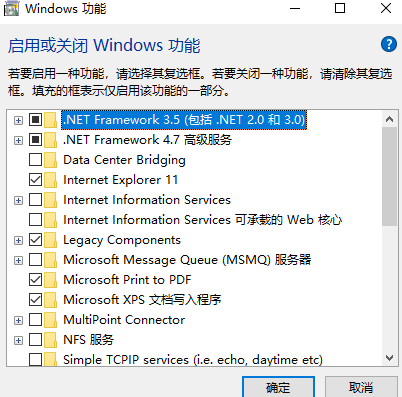
Task: Expand Microsoft Message Queue (MSMQ) 服务器 node
Action: (19, 260)
